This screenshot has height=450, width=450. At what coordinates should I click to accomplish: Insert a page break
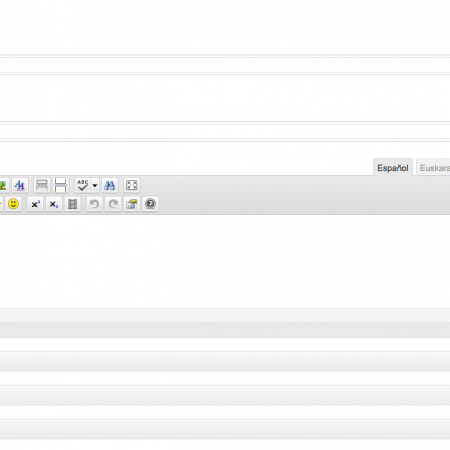(x=60, y=185)
